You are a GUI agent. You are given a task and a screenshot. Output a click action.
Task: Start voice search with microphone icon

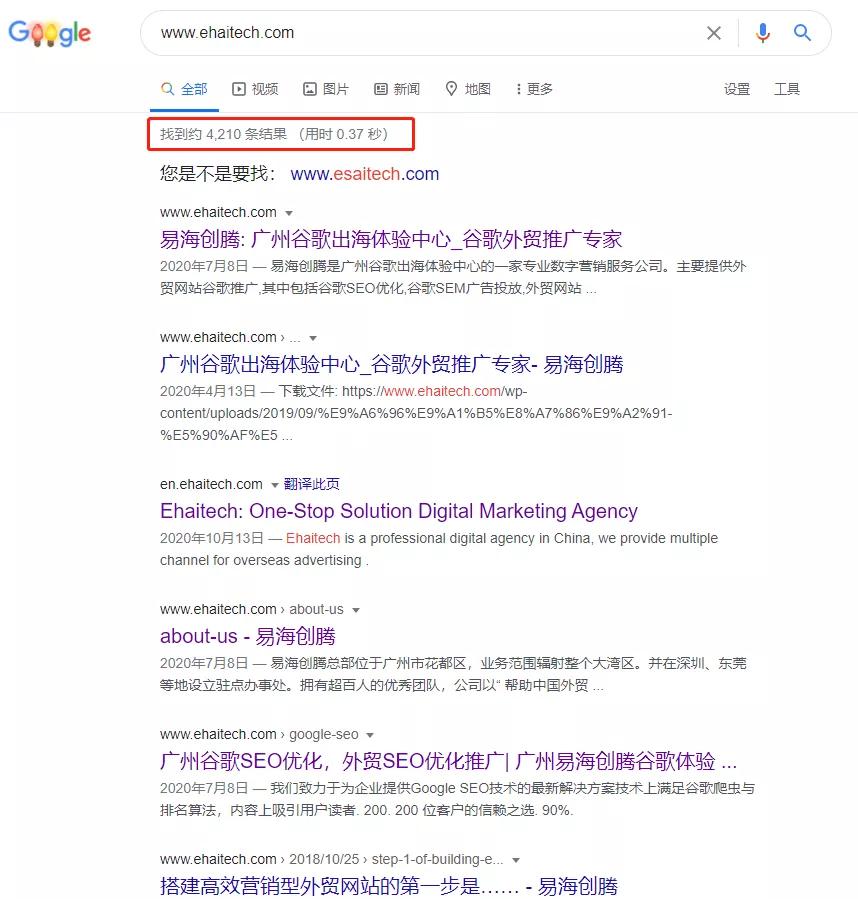pyautogui.click(x=762, y=33)
